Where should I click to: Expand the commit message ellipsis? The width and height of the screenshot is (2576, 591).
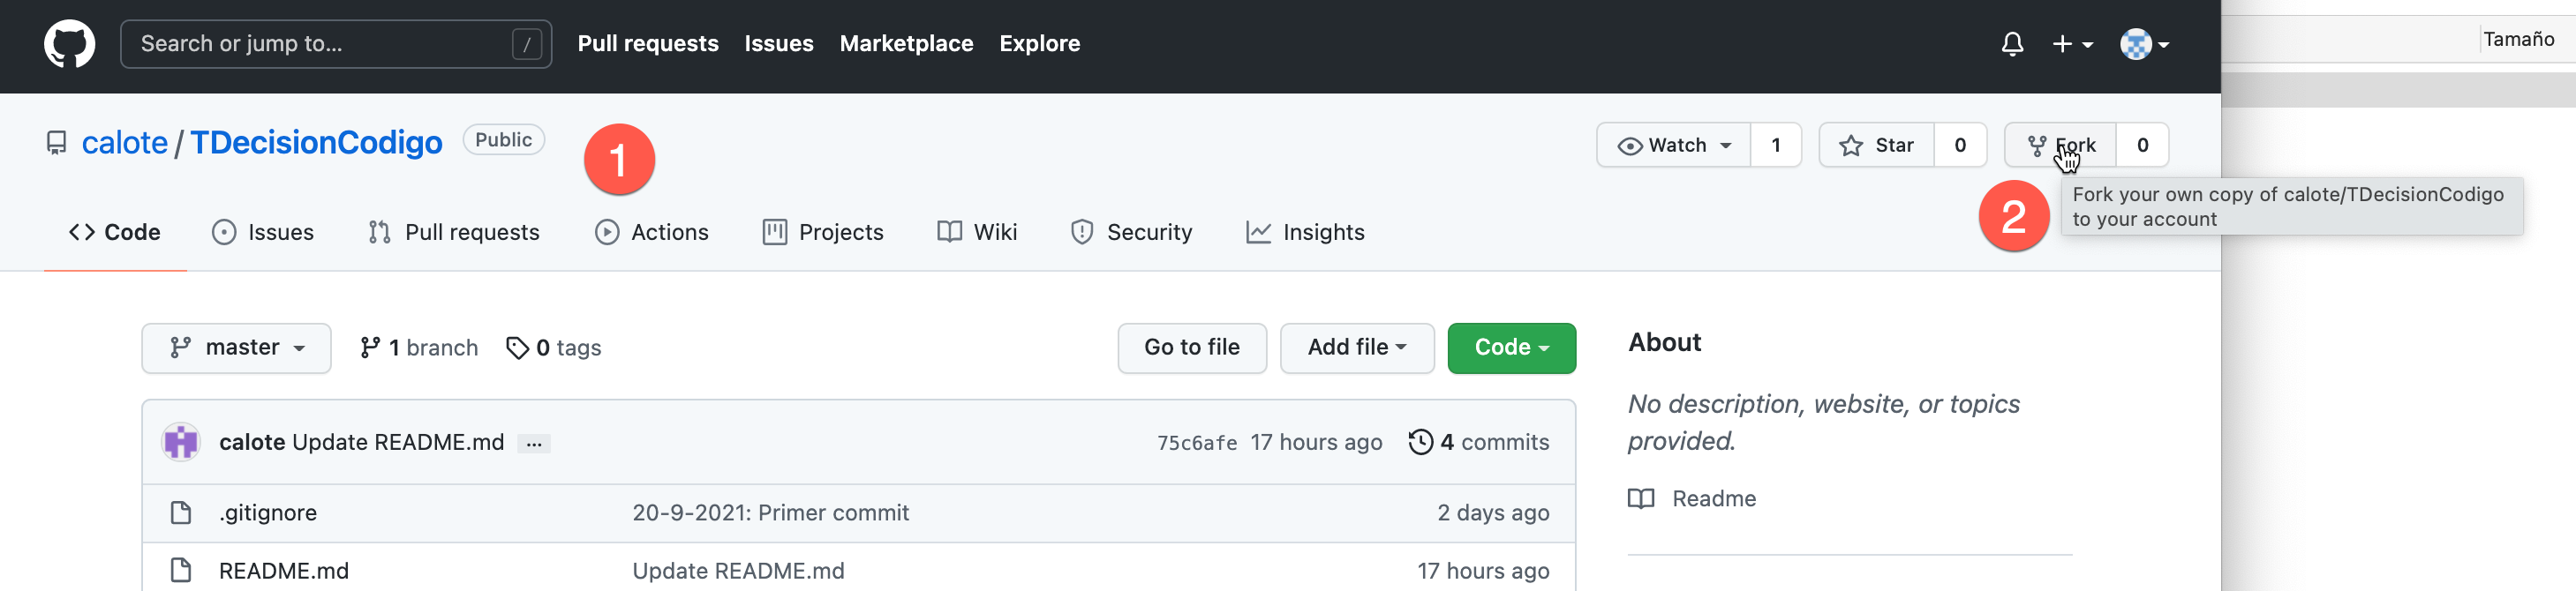point(534,443)
